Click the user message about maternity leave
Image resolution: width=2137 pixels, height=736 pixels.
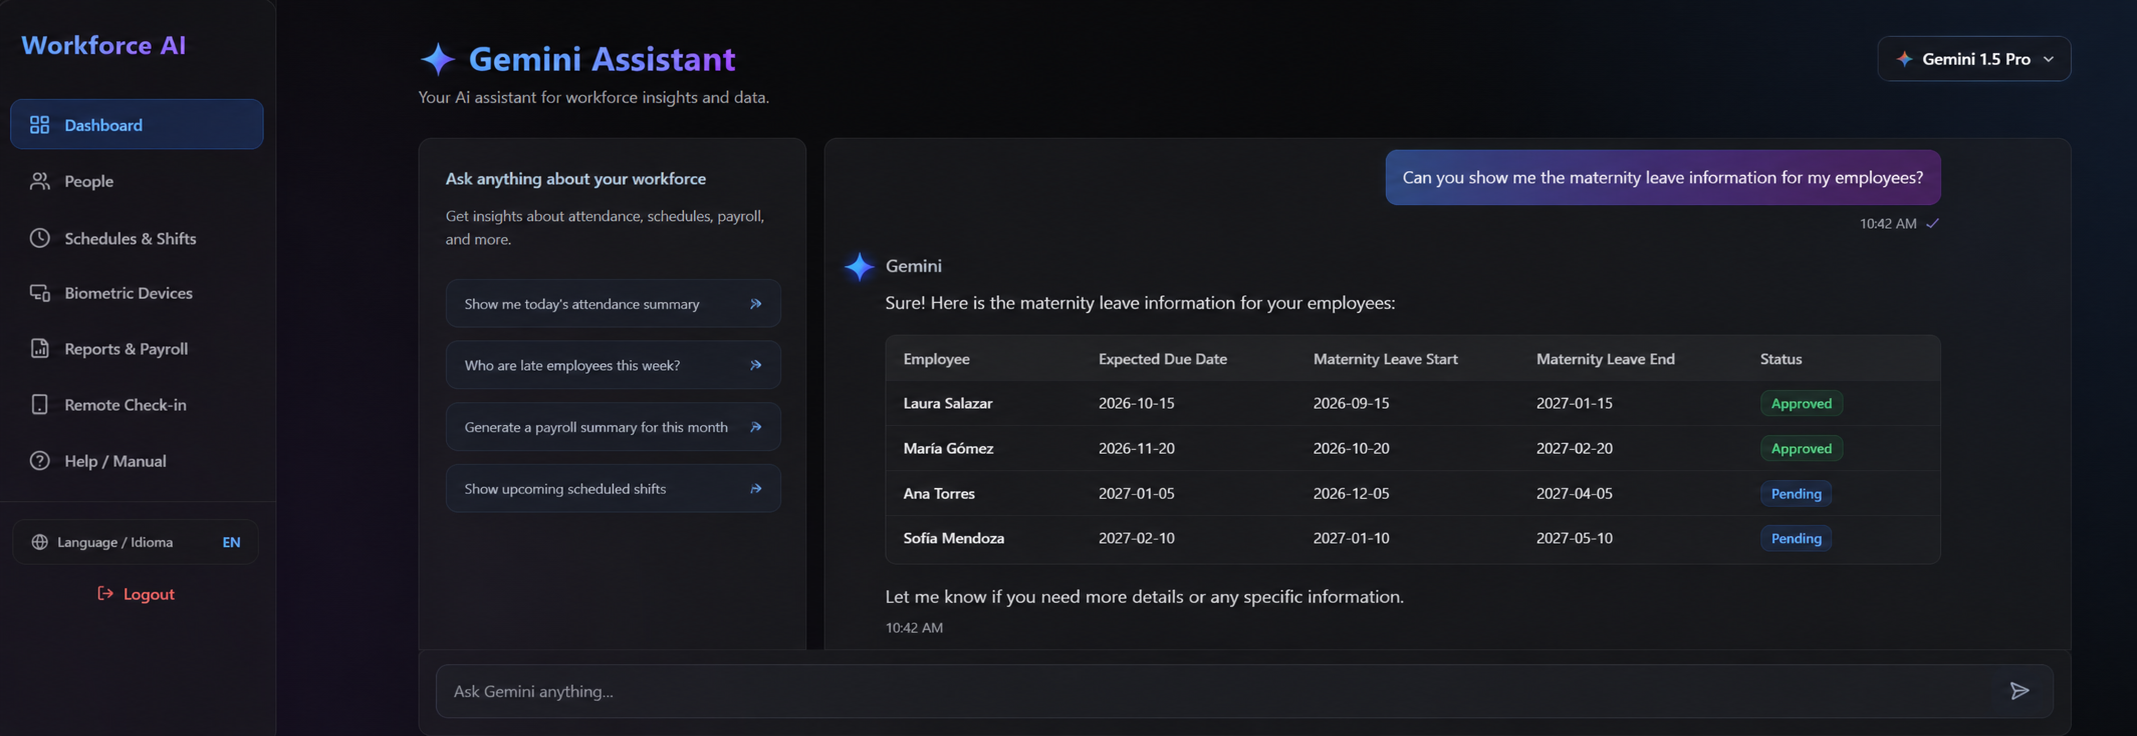pos(1663,178)
